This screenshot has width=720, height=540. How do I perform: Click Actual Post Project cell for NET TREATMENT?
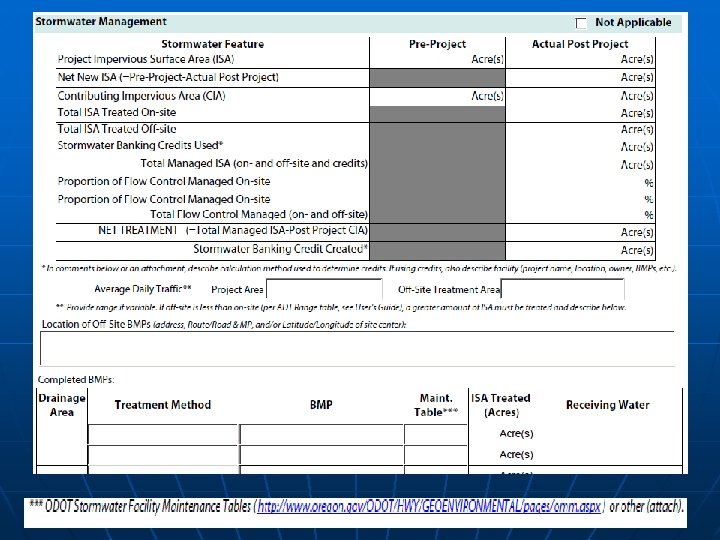tap(580, 232)
